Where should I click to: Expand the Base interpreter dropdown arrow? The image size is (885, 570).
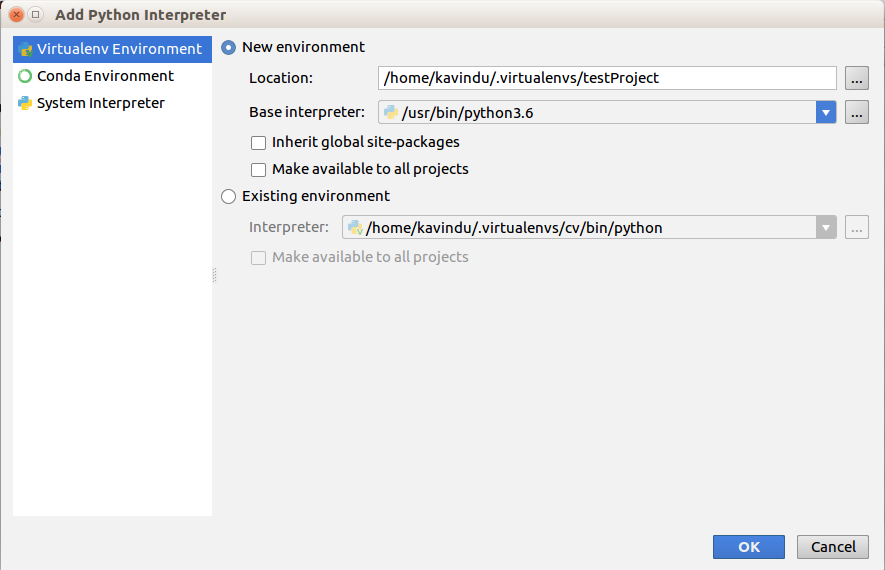tap(826, 113)
